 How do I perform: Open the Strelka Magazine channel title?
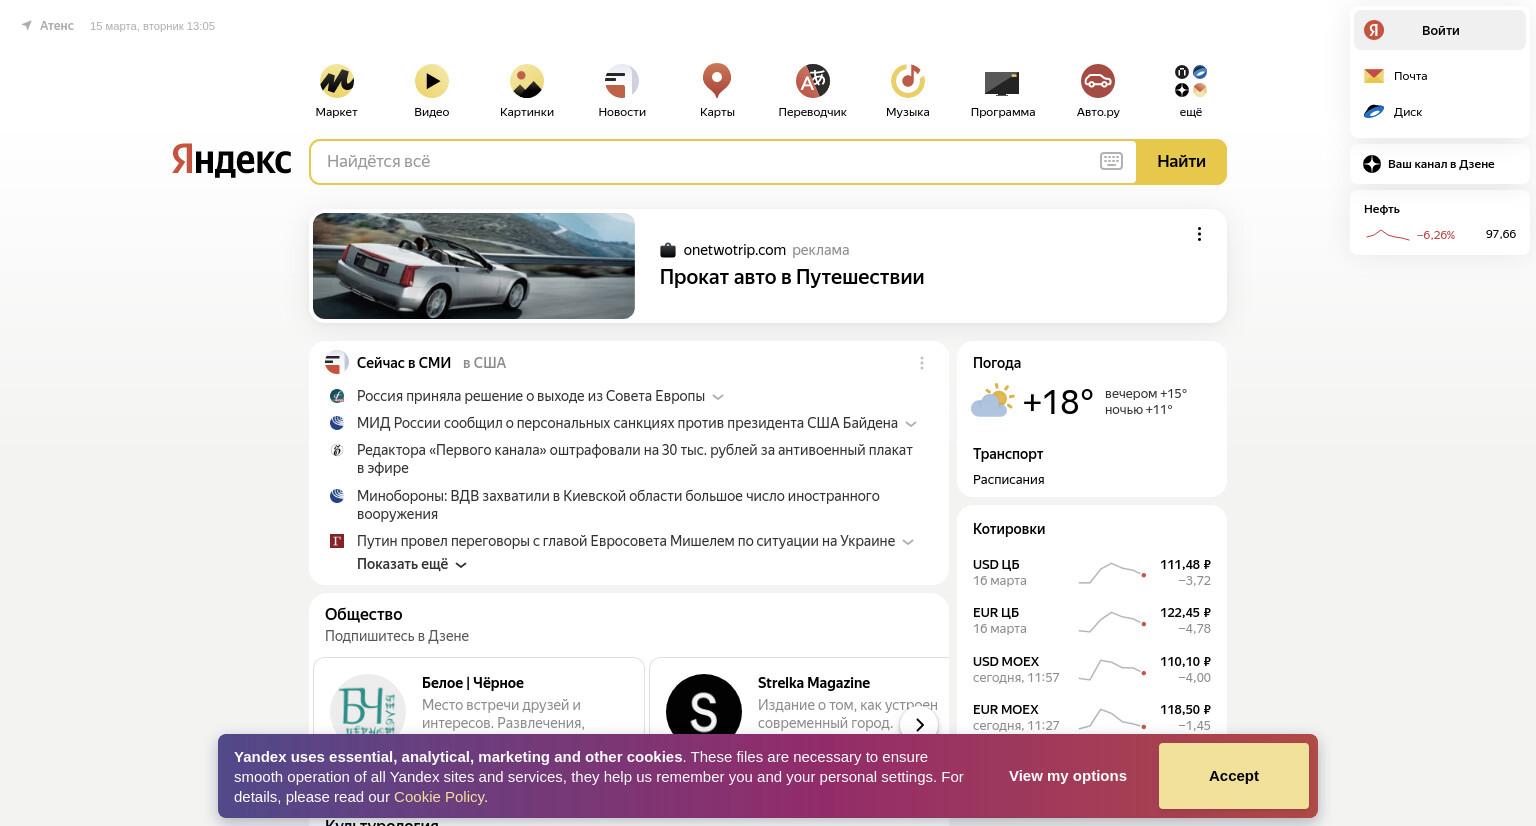[x=814, y=683]
